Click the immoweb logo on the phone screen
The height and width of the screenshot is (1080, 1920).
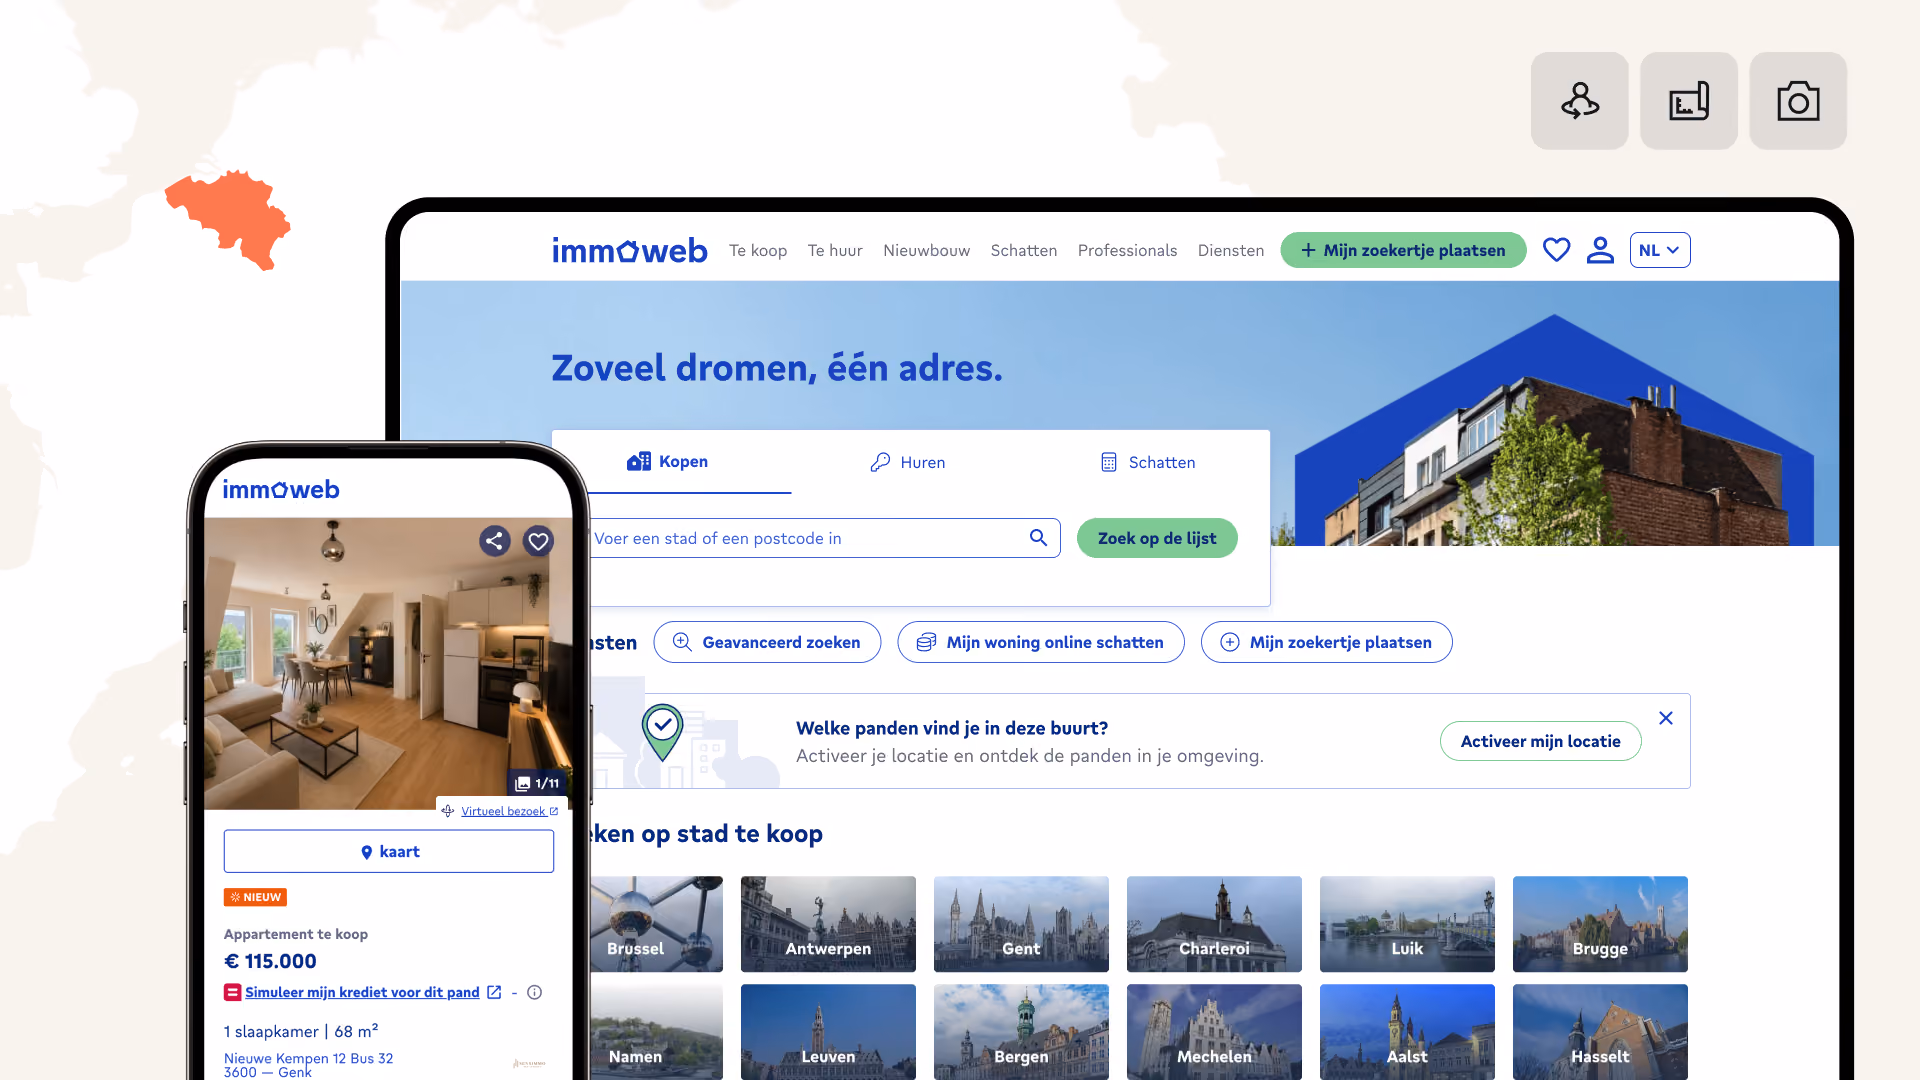[x=281, y=489]
